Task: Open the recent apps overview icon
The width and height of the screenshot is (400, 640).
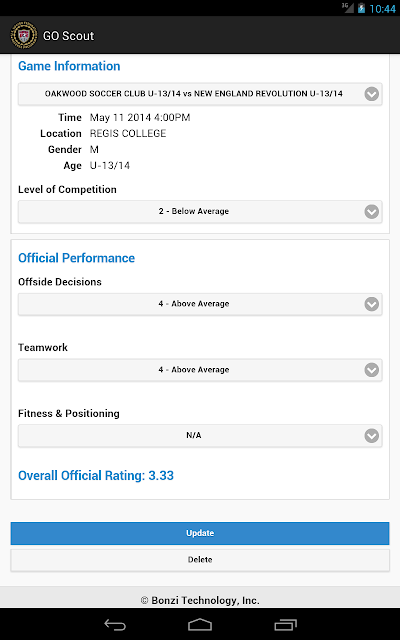Action: point(285,624)
